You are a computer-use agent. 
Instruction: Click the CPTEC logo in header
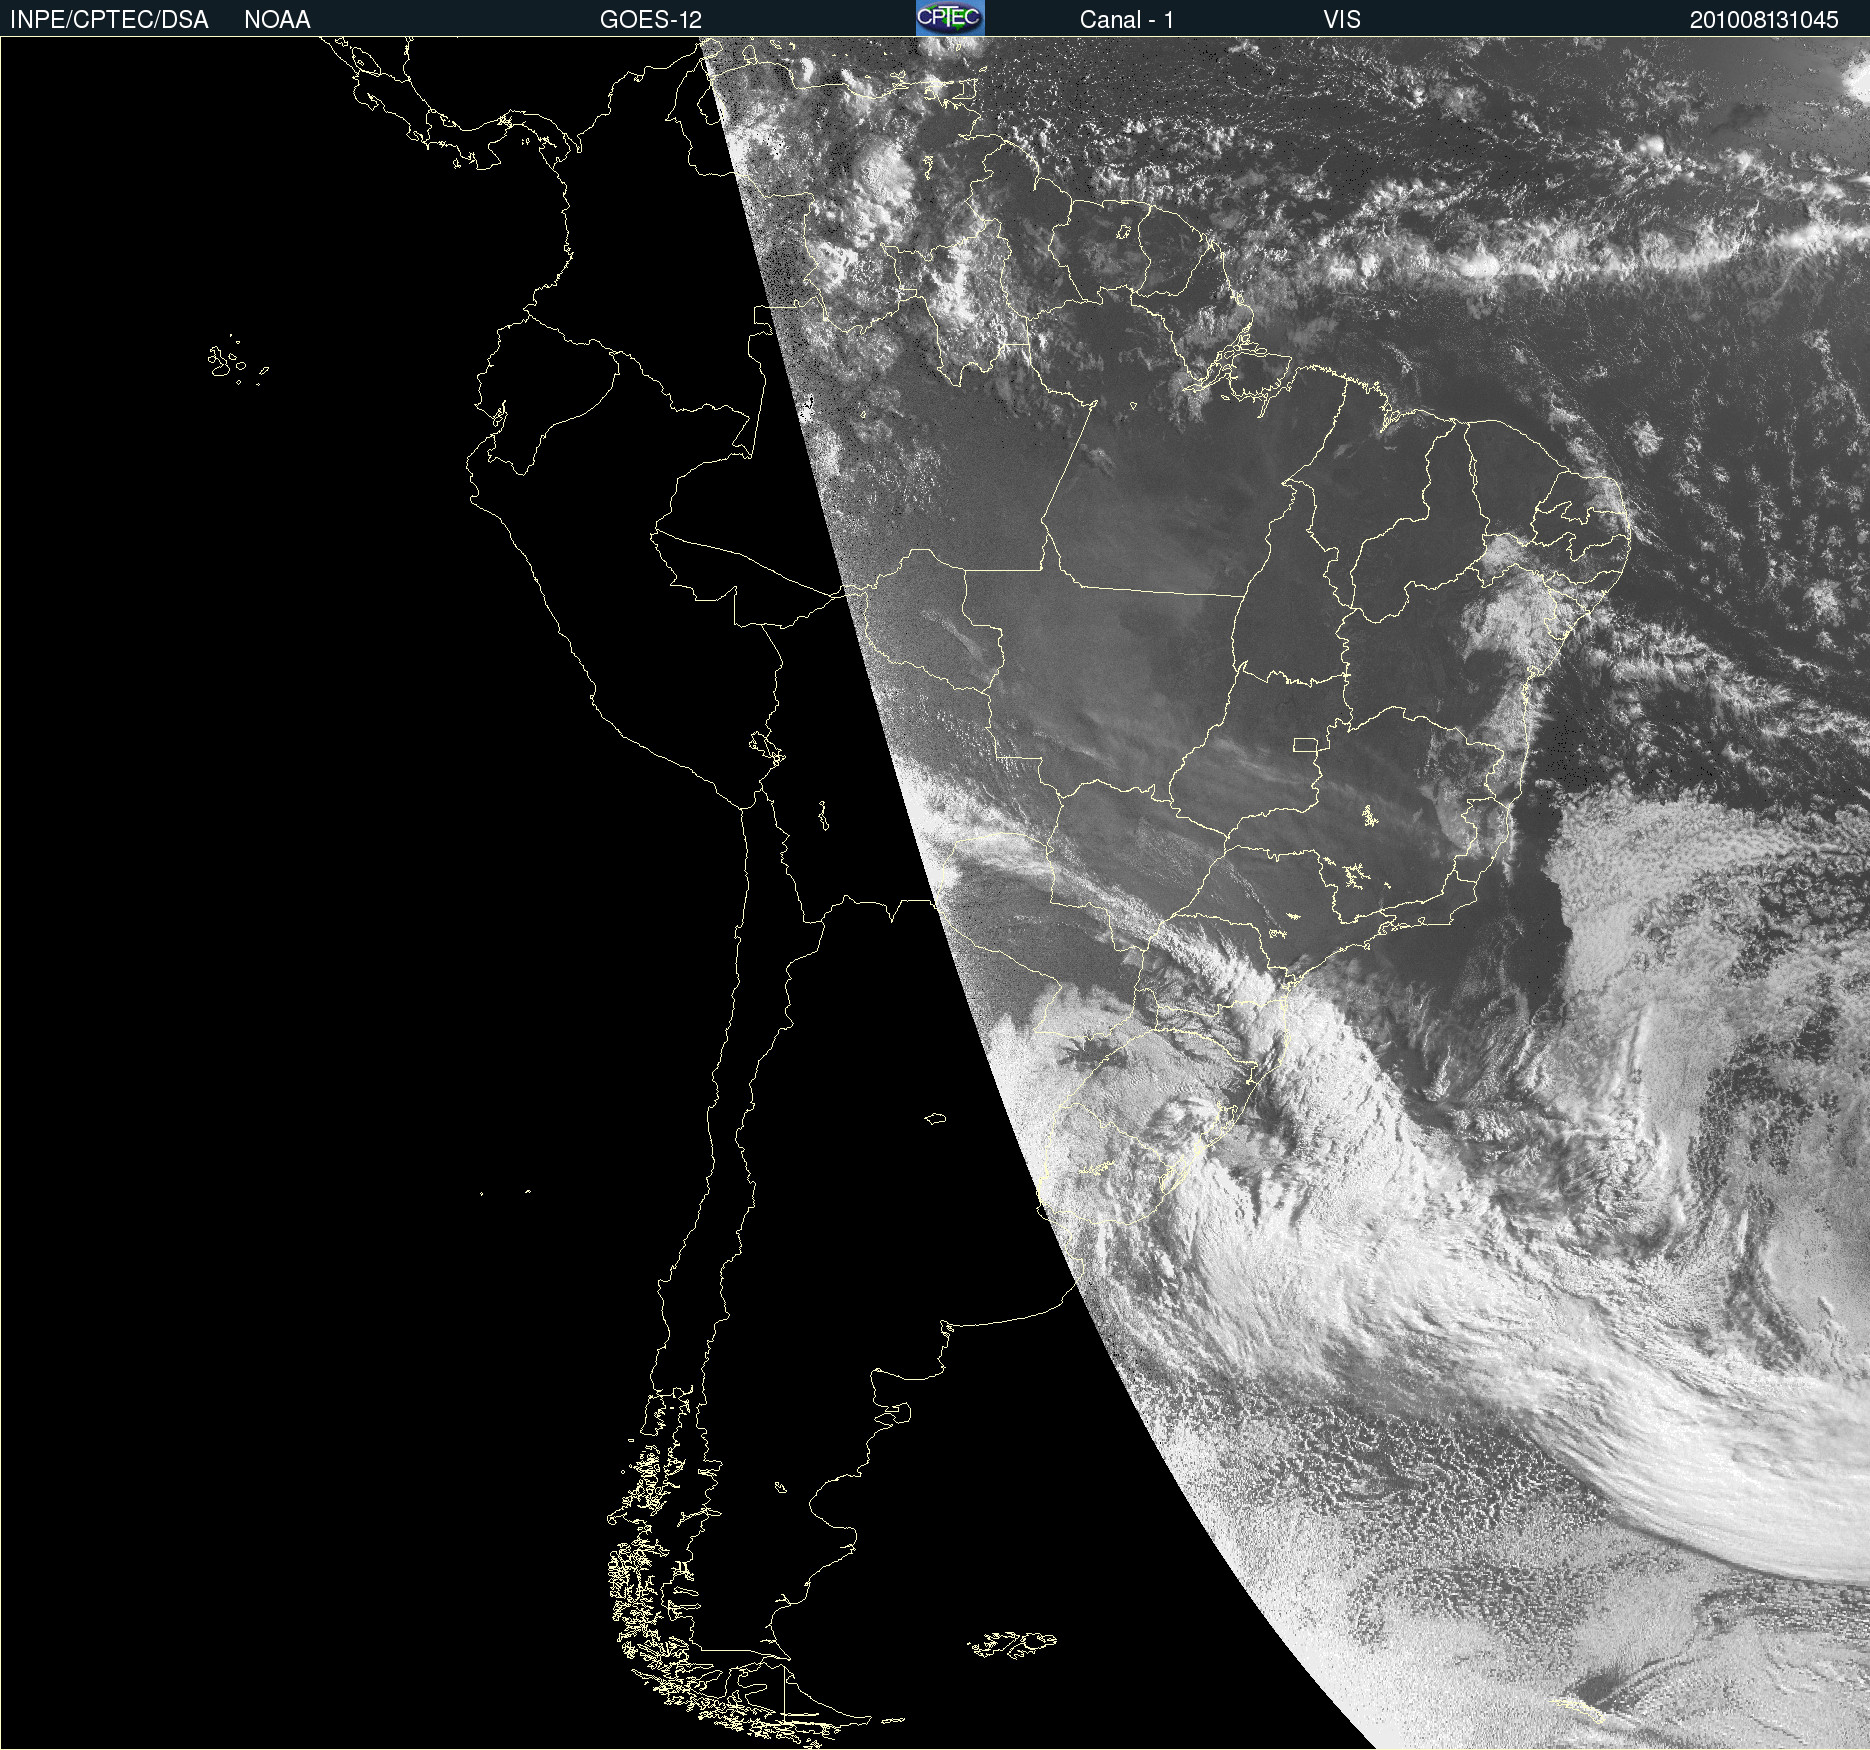950,18
